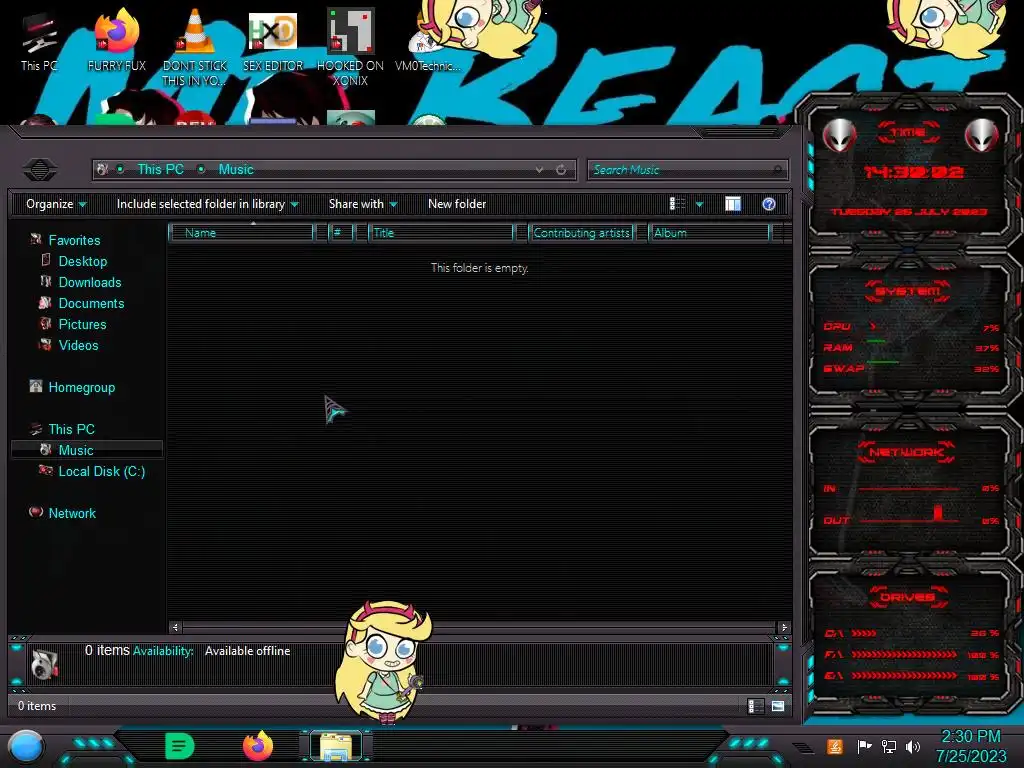Refresh the Music folder view

coord(561,170)
